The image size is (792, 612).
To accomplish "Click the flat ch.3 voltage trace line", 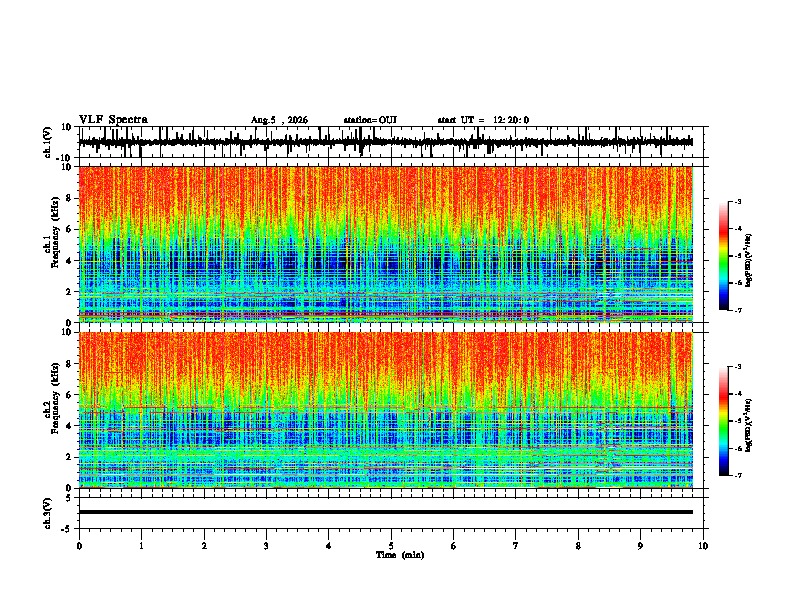I will (x=386, y=512).
